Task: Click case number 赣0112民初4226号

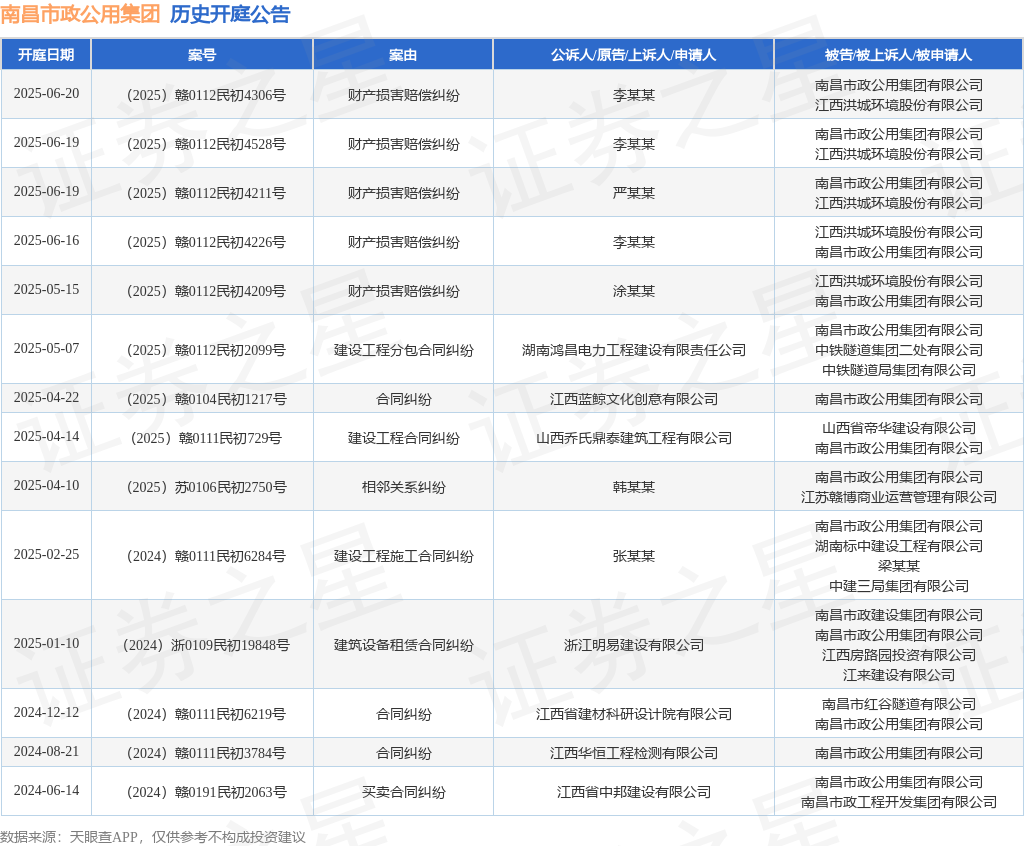Action: pos(206,242)
